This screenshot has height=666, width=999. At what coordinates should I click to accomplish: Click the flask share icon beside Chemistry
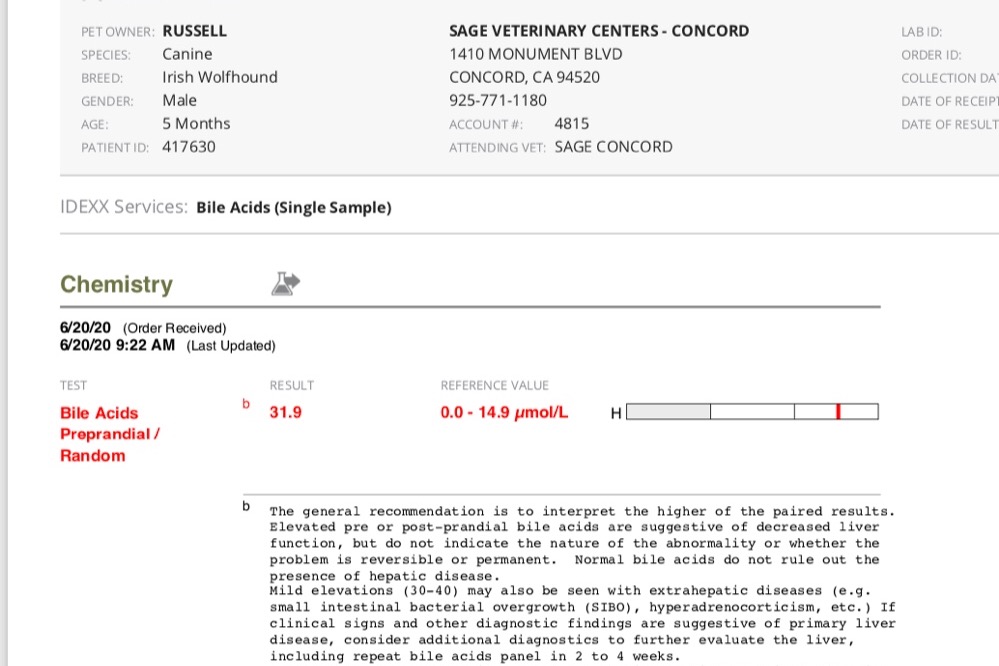286,284
